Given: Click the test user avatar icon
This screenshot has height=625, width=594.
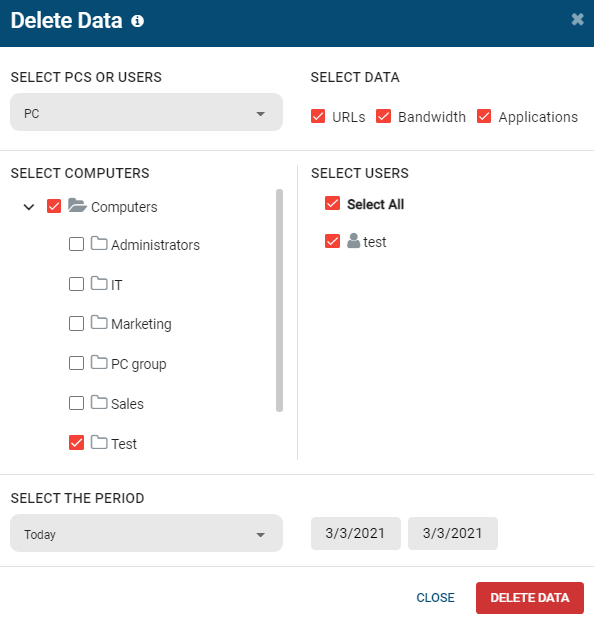Looking at the screenshot, I should click(x=354, y=241).
